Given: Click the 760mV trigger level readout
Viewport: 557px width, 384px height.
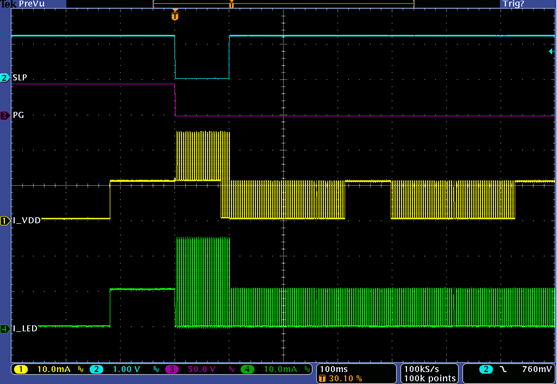Looking at the screenshot, I should [537, 369].
